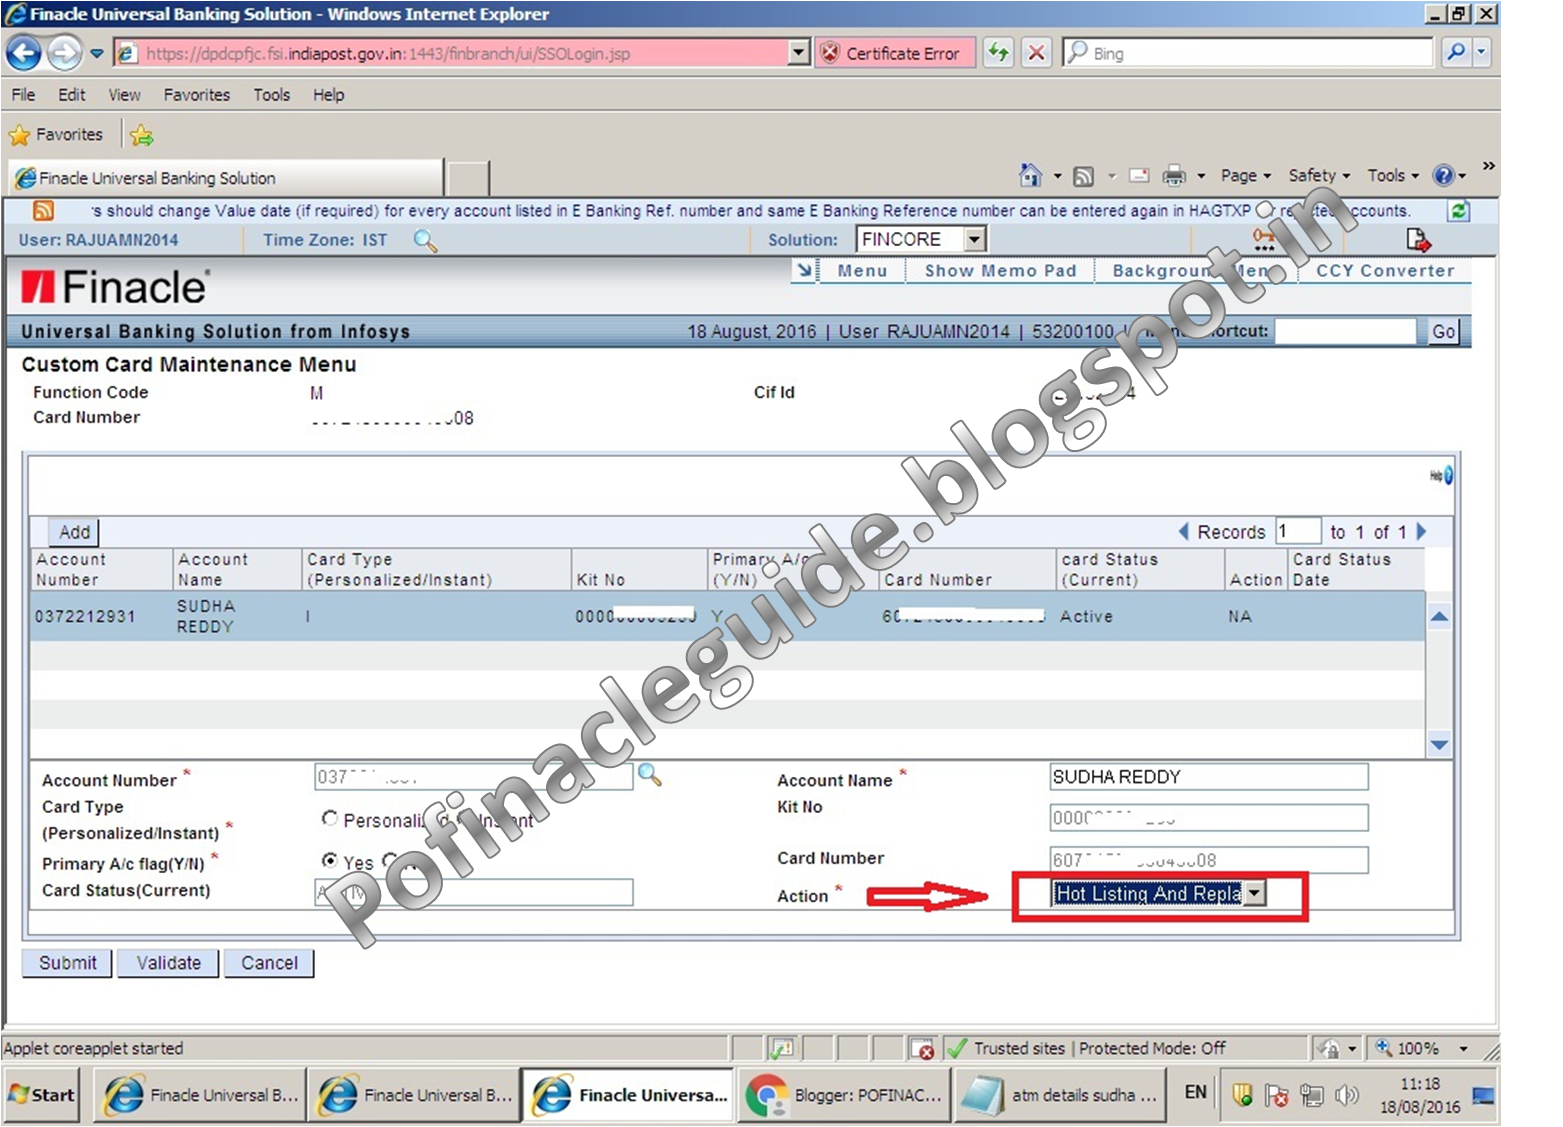Viewport: 1563px width, 1127px height.
Task: Click the print document icon on the user bar
Action: (1418, 239)
